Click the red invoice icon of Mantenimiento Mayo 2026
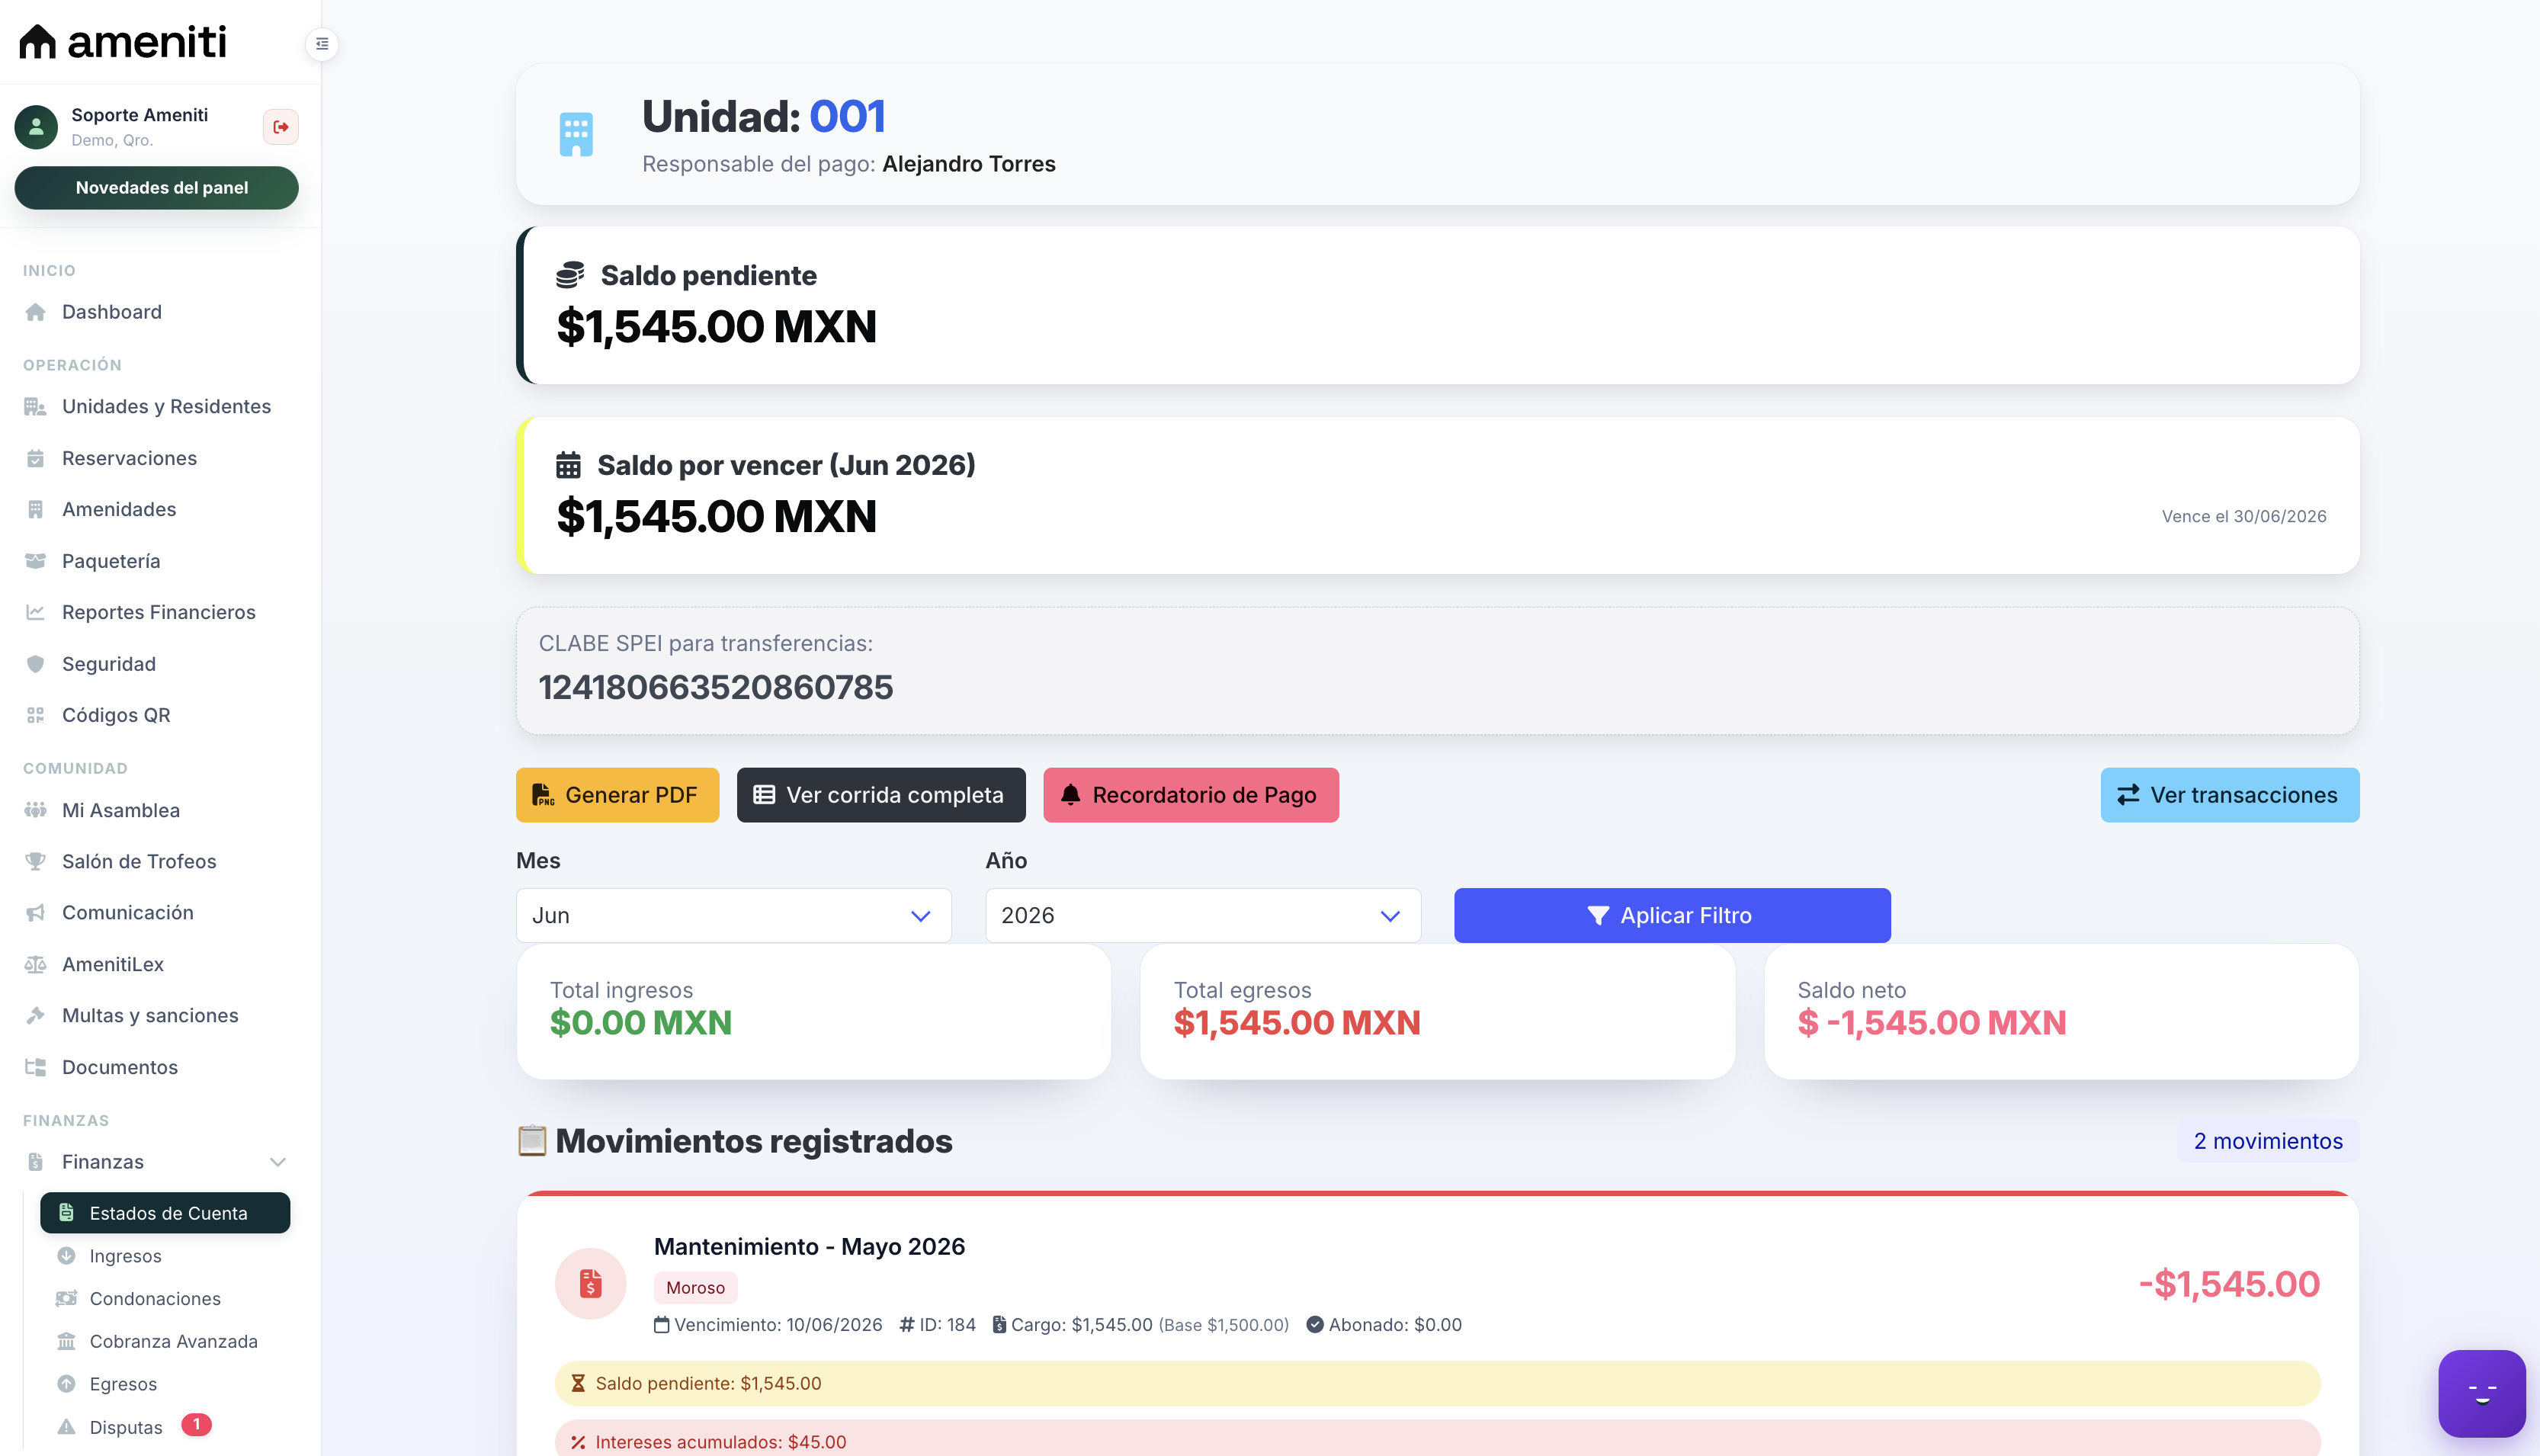 (591, 1283)
